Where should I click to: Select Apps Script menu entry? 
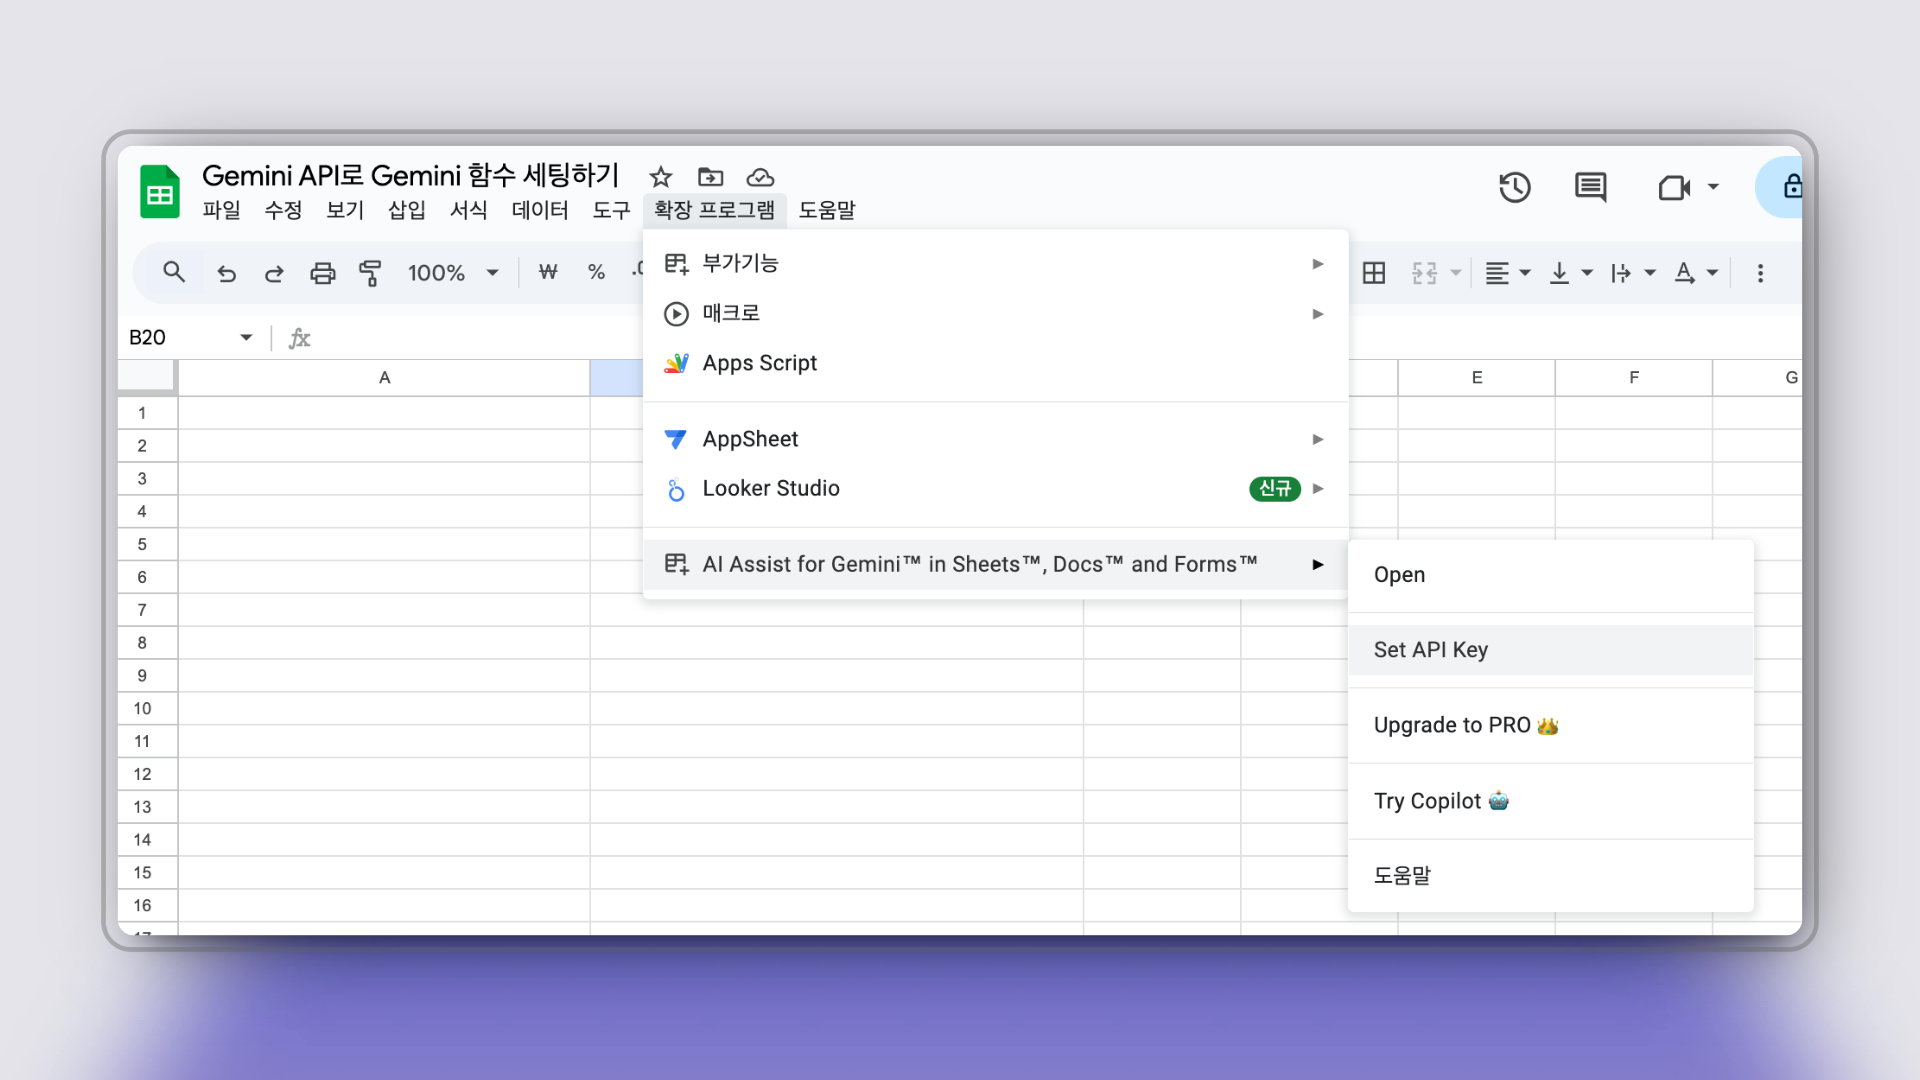[996, 363]
